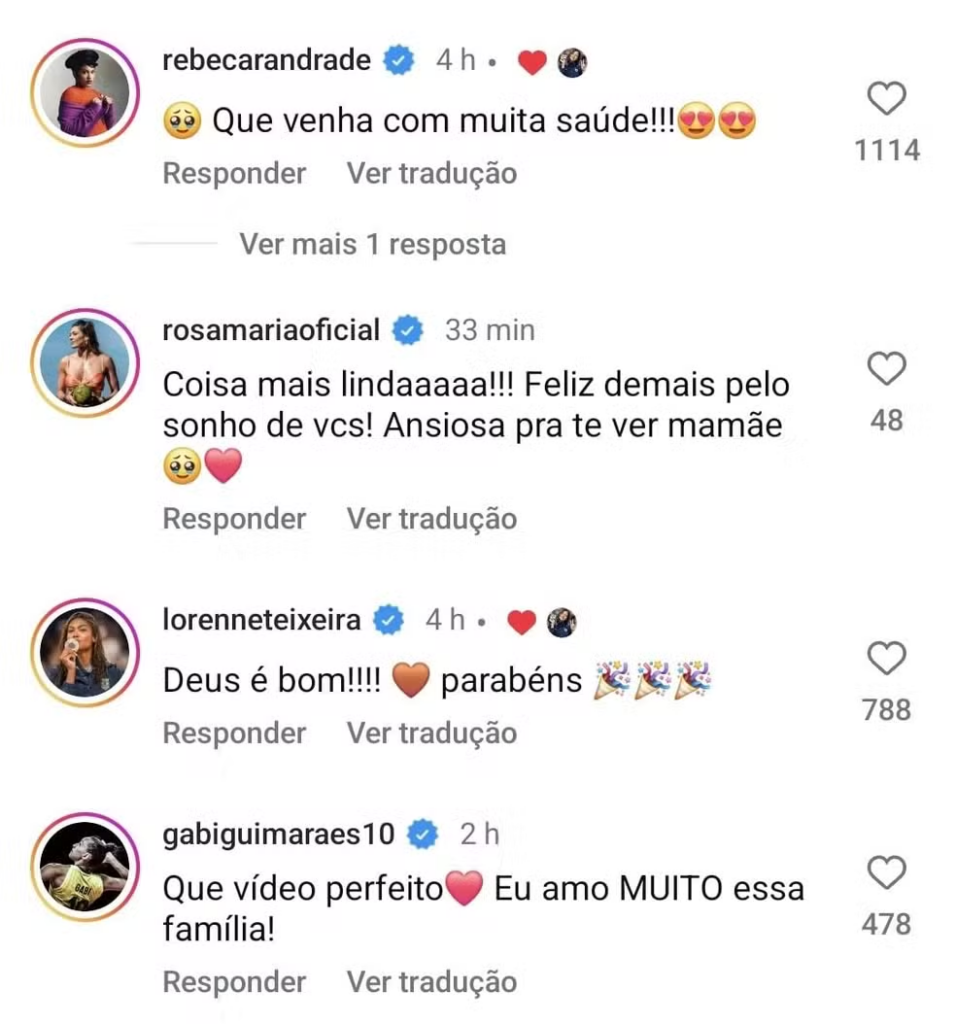Show translation of gabiguimaraes10's comment
This screenshot has width=956, height=1024.
pyautogui.click(x=432, y=982)
